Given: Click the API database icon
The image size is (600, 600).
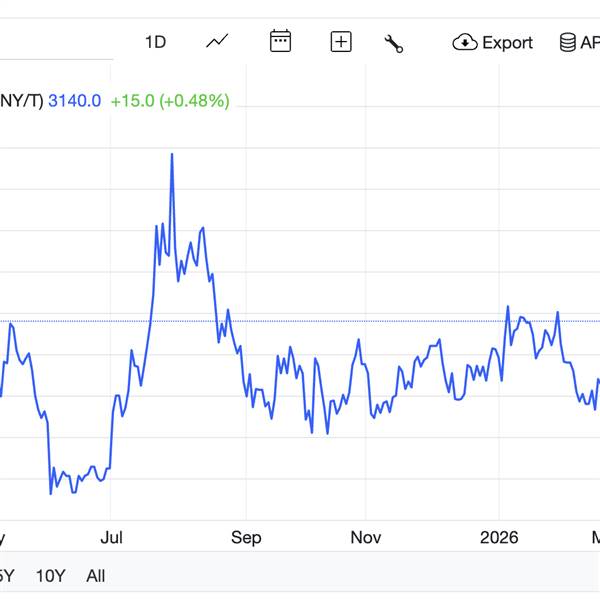Looking at the screenshot, I should click(x=567, y=43).
